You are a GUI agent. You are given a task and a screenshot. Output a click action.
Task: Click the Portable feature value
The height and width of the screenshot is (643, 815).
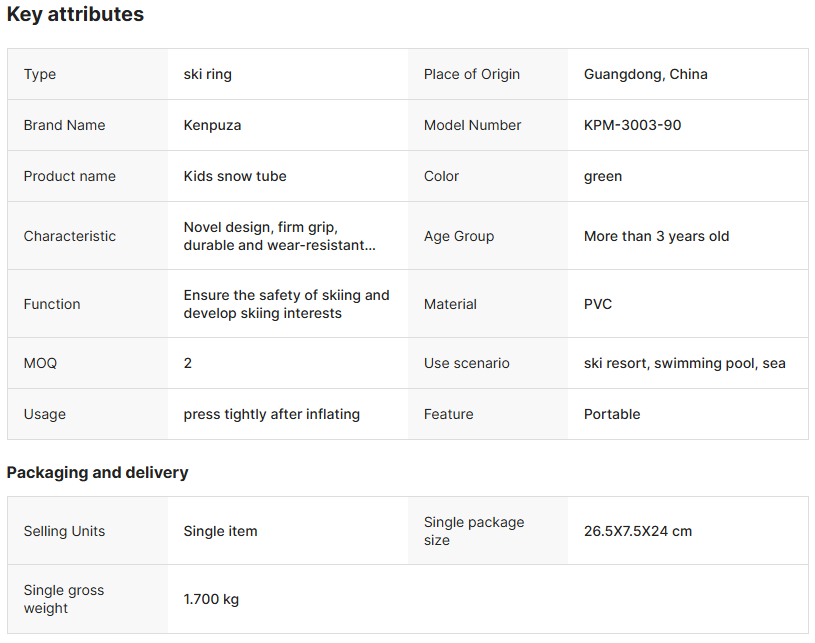pos(612,414)
